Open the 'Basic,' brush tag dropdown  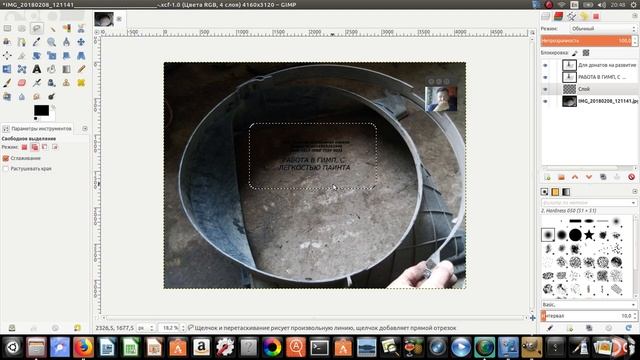[x=589, y=305]
